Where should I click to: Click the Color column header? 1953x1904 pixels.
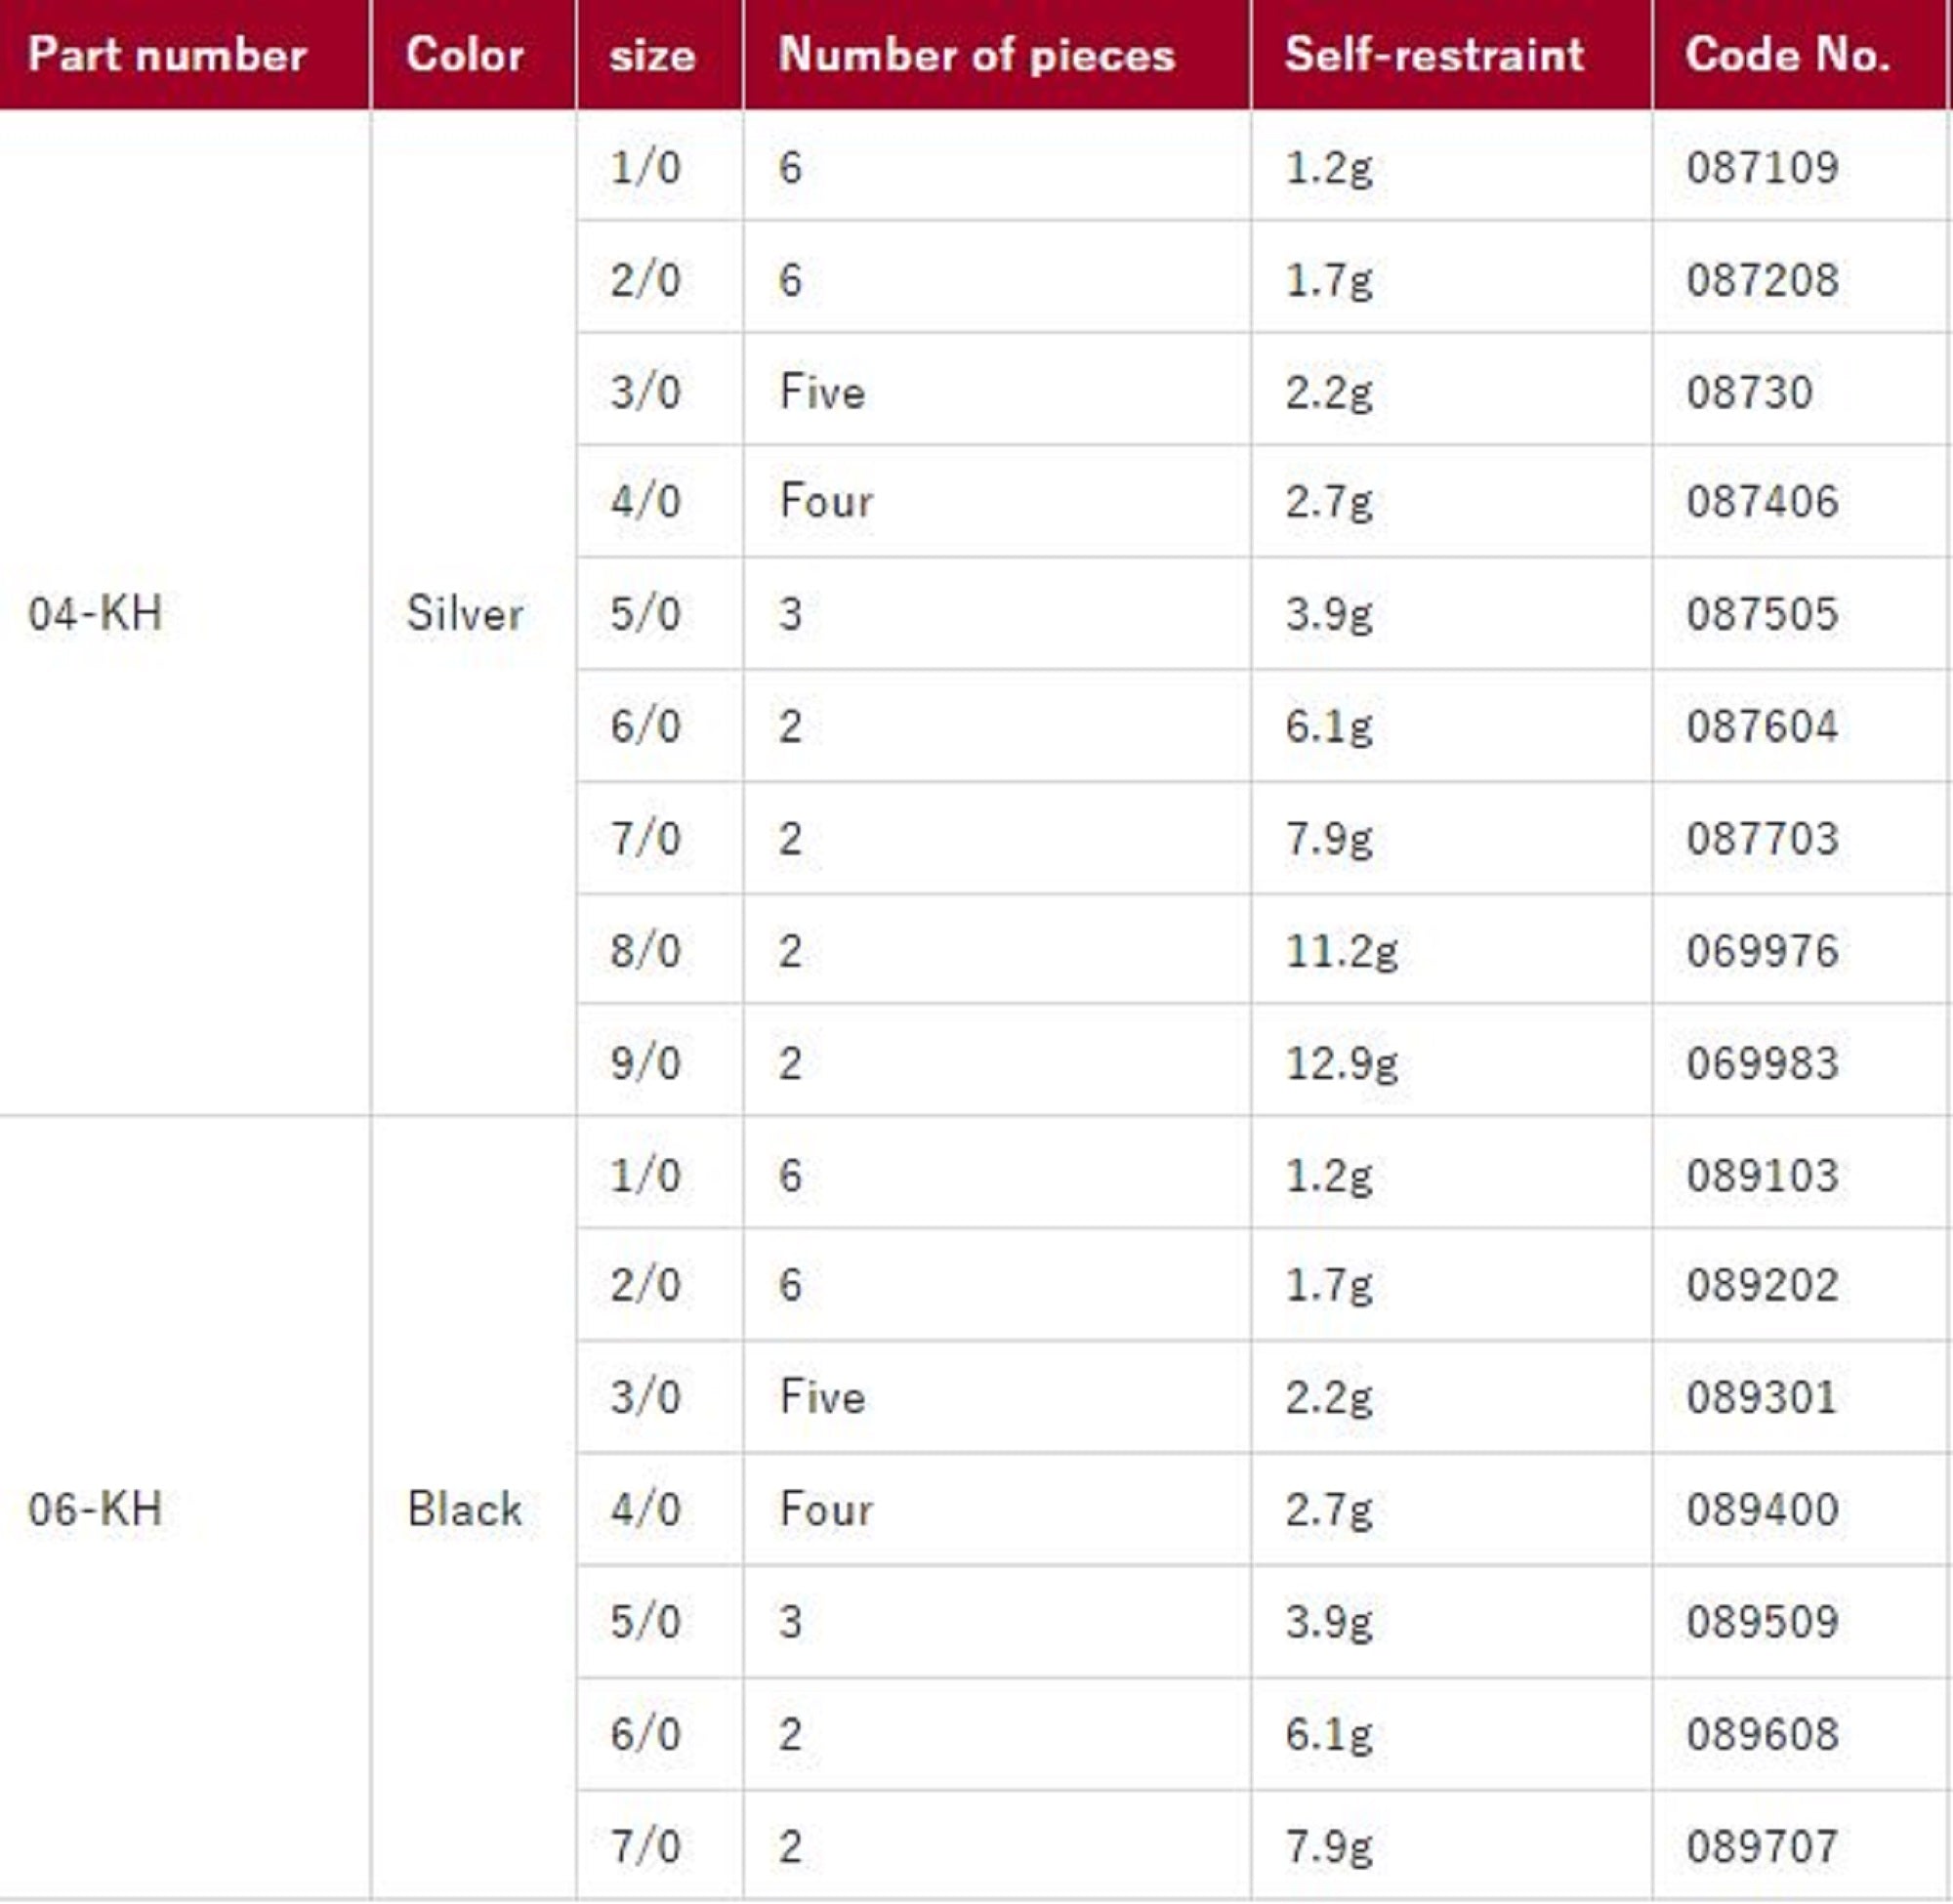(x=465, y=54)
